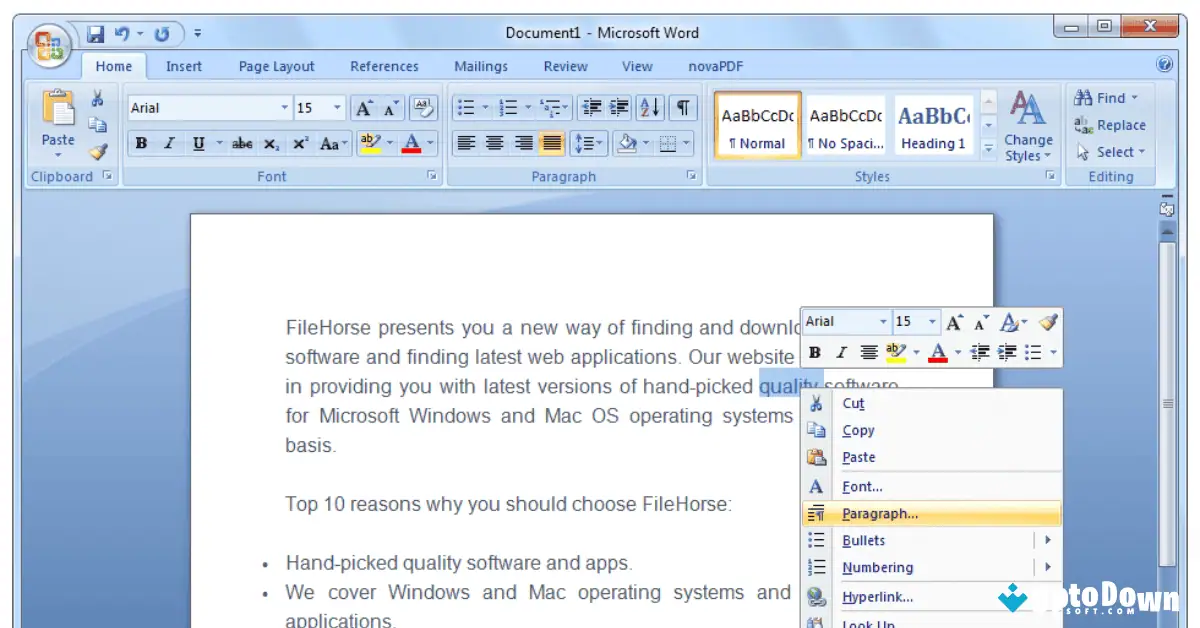Apply superscript formatting
This screenshot has height=628, width=1200.
click(298, 143)
